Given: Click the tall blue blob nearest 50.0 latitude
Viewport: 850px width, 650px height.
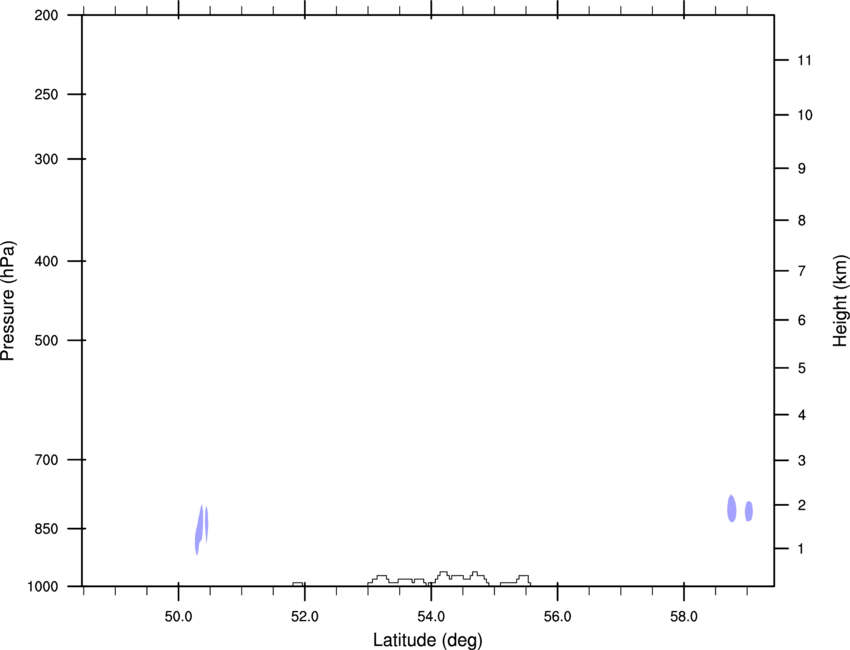Looking at the screenshot, I should point(199,530).
